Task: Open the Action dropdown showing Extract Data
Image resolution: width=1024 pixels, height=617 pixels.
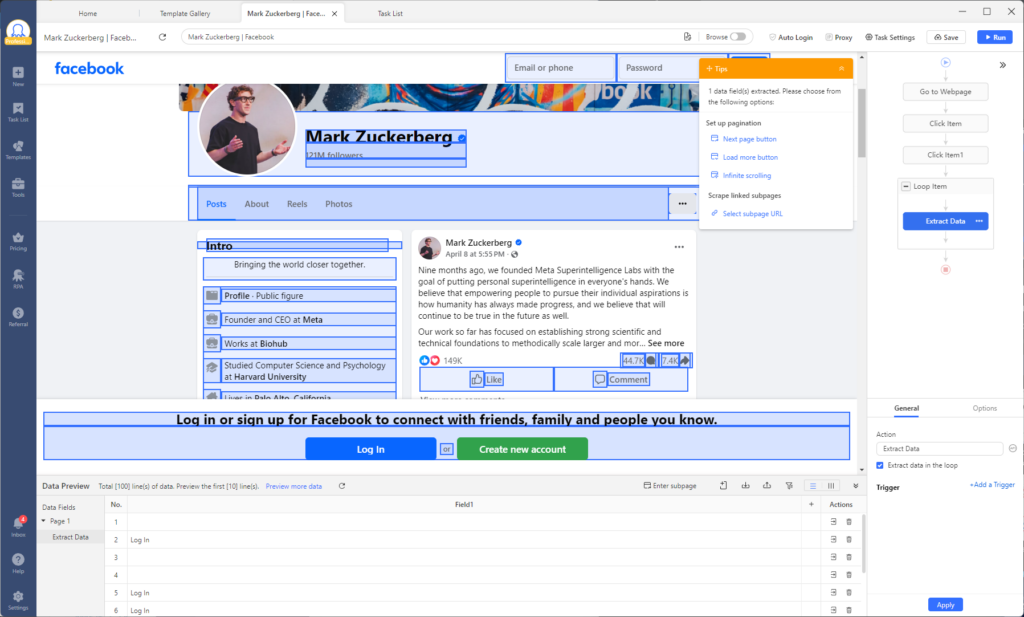Action: click(939, 449)
